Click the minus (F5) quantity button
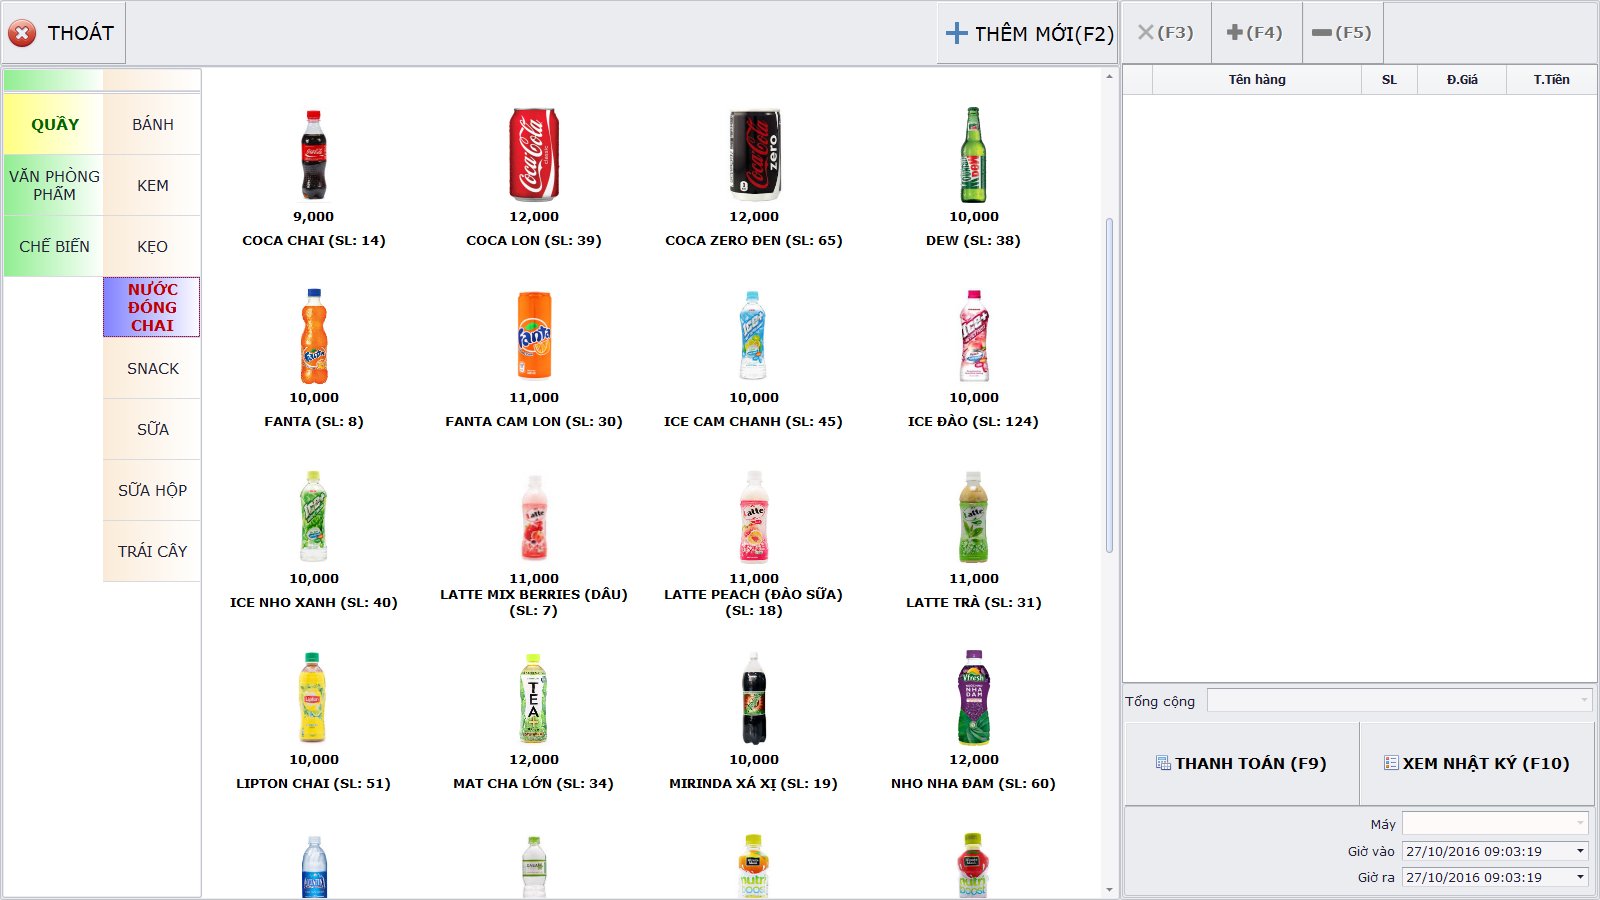1600x900 pixels. coord(1342,33)
